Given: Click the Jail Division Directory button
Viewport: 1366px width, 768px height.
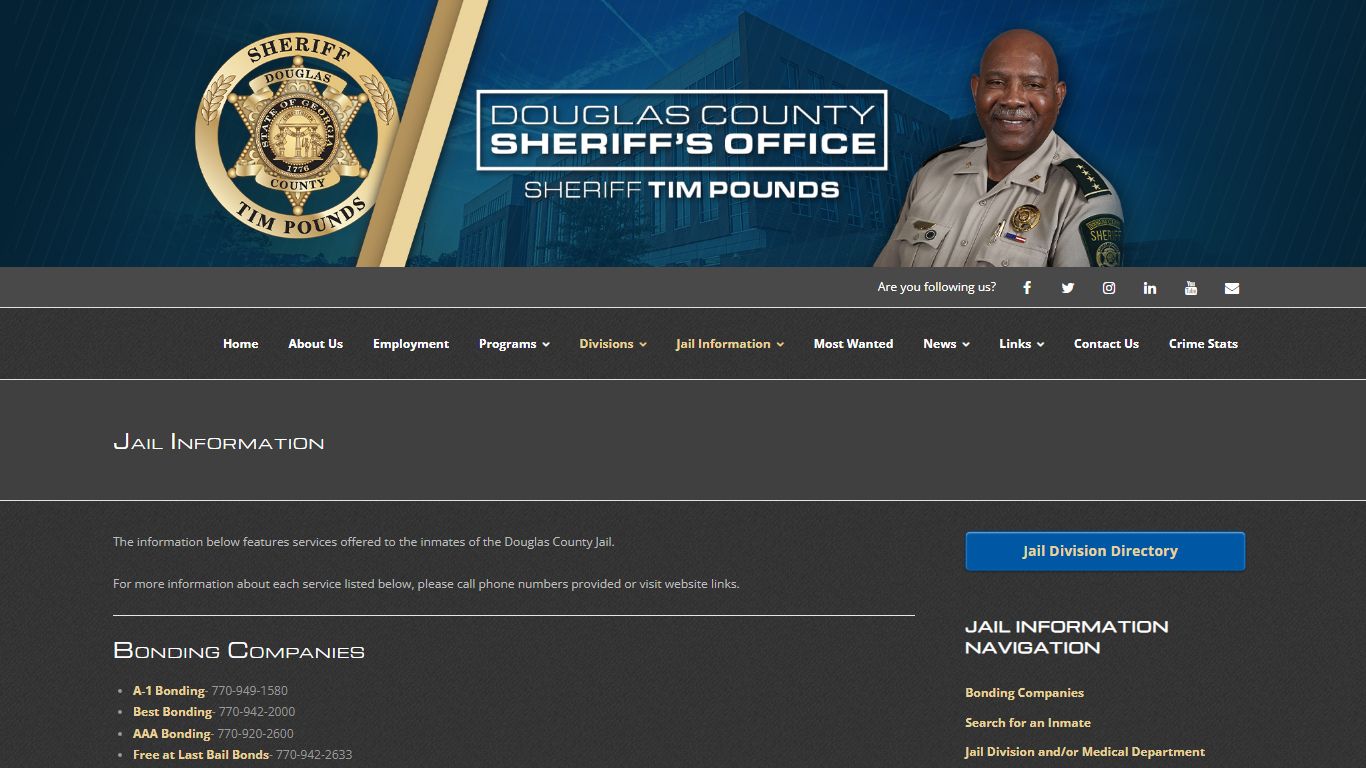Looking at the screenshot, I should [1105, 551].
